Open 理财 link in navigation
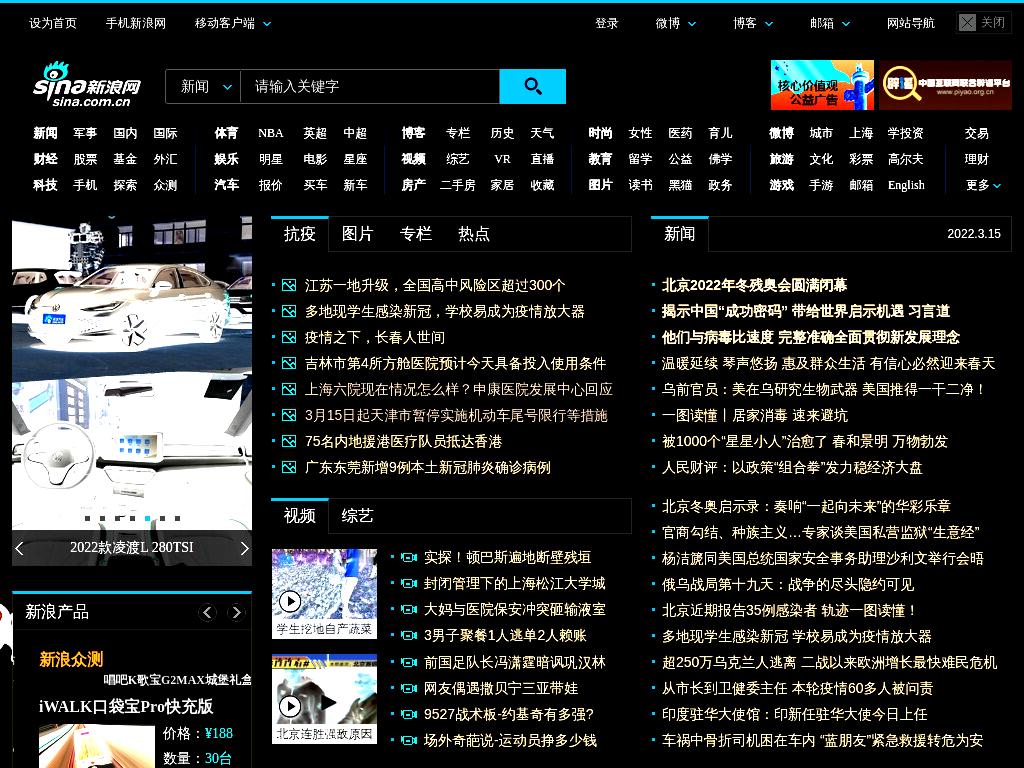This screenshot has height=768, width=1024. tap(976, 159)
